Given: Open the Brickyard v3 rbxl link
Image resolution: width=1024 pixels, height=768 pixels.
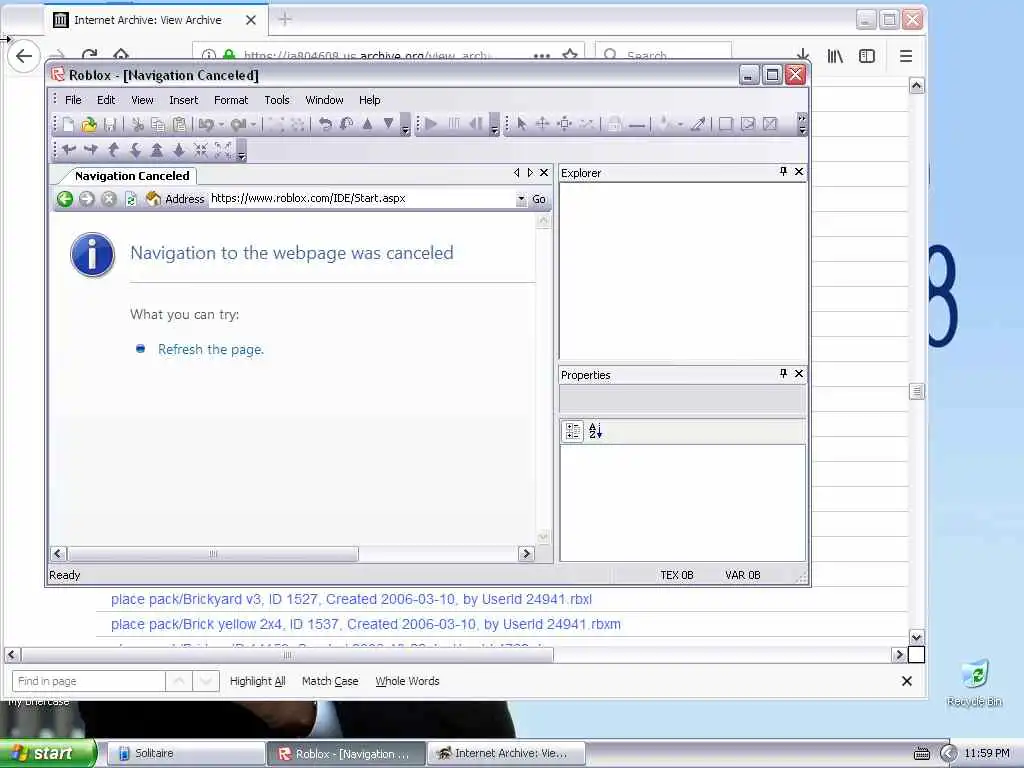Looking at the screenshot, I should [351, 599].
